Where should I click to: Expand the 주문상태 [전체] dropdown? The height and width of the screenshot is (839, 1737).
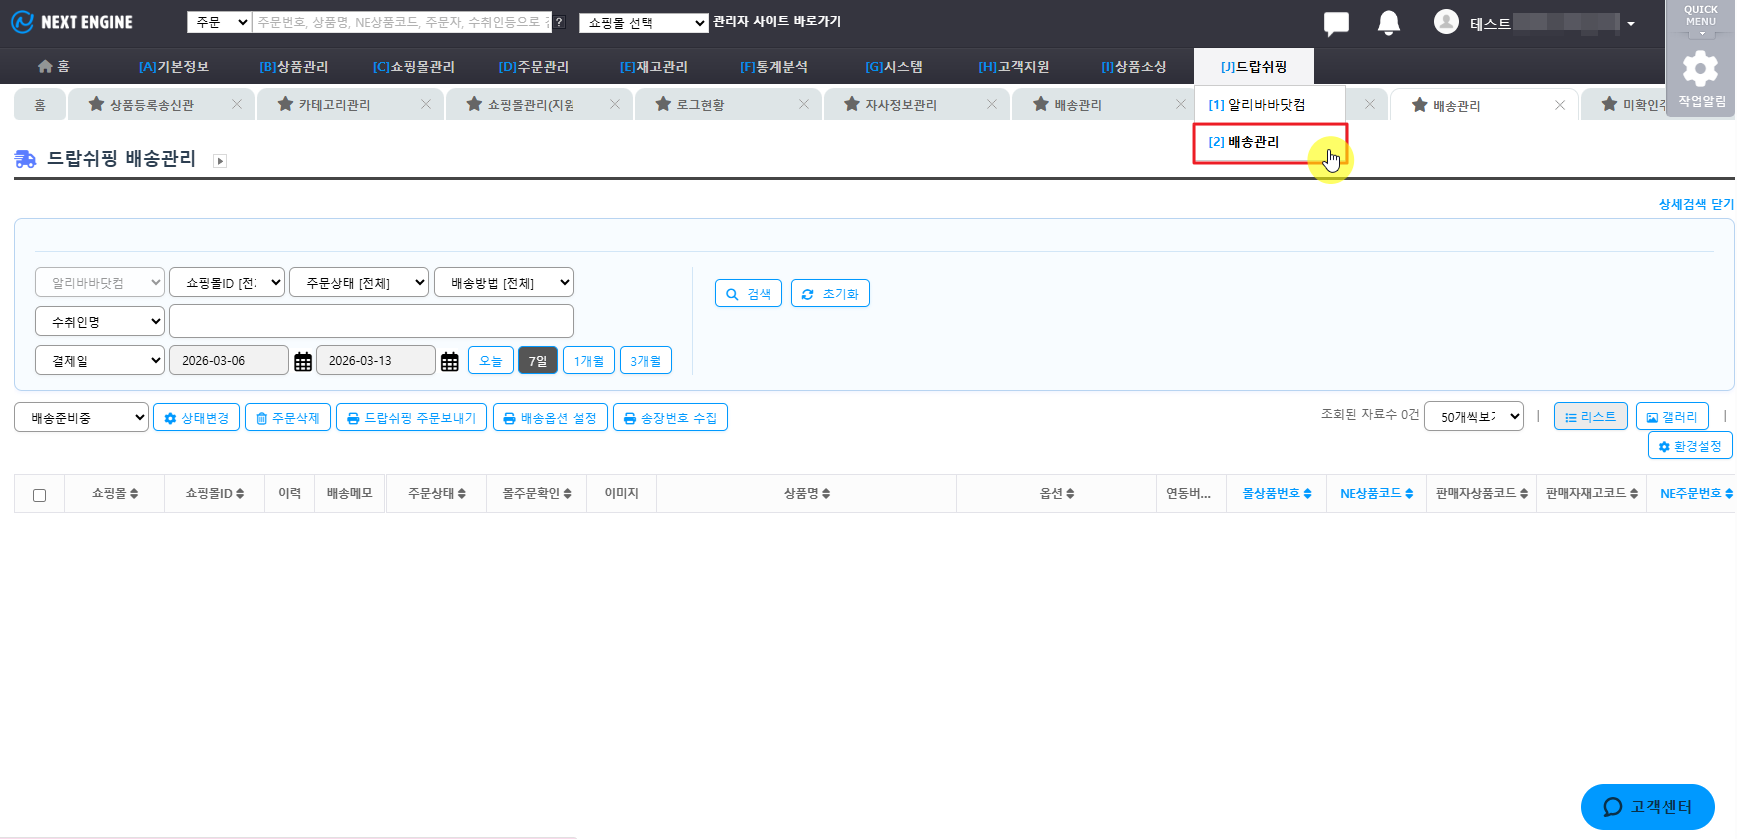359,283
